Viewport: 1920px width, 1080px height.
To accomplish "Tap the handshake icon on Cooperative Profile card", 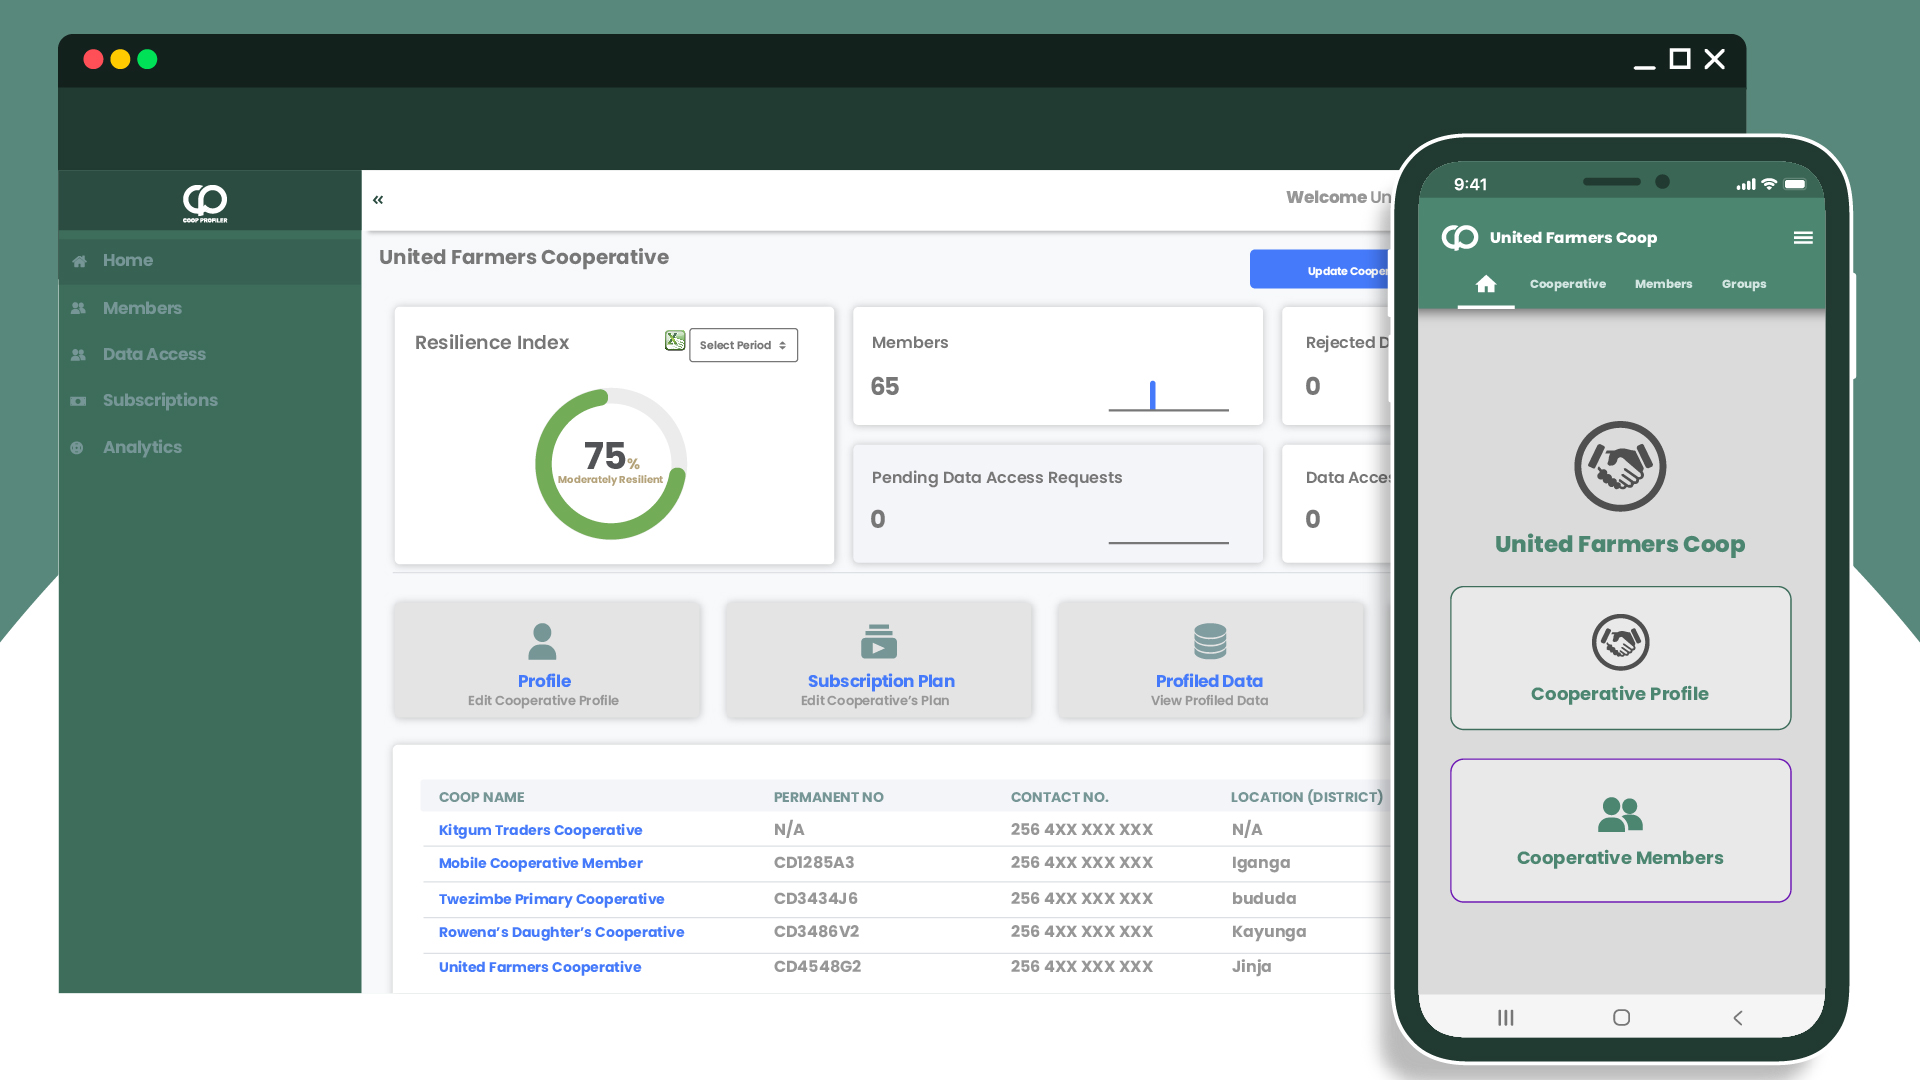I will (1619, 641).
